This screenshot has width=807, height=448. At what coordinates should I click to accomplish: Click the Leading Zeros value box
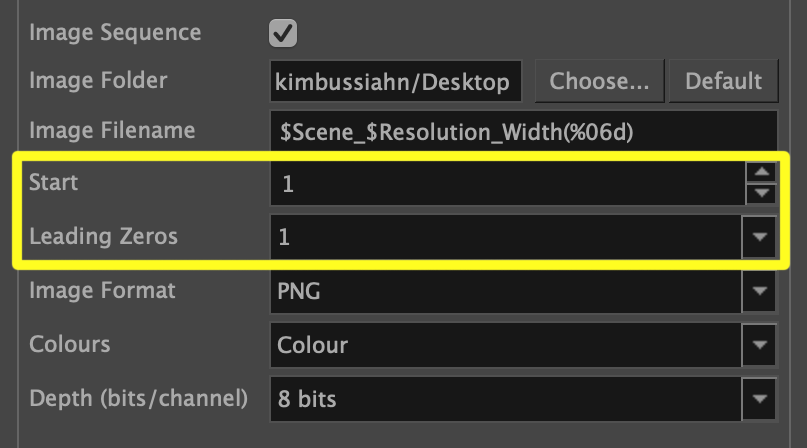coord(507,237)
